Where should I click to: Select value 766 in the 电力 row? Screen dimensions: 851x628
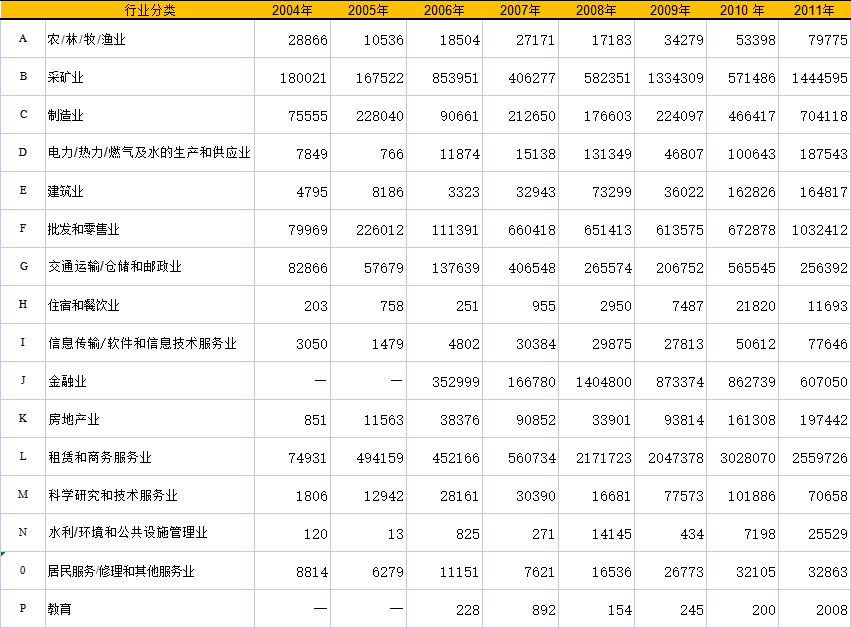click(x=369, y=153)
